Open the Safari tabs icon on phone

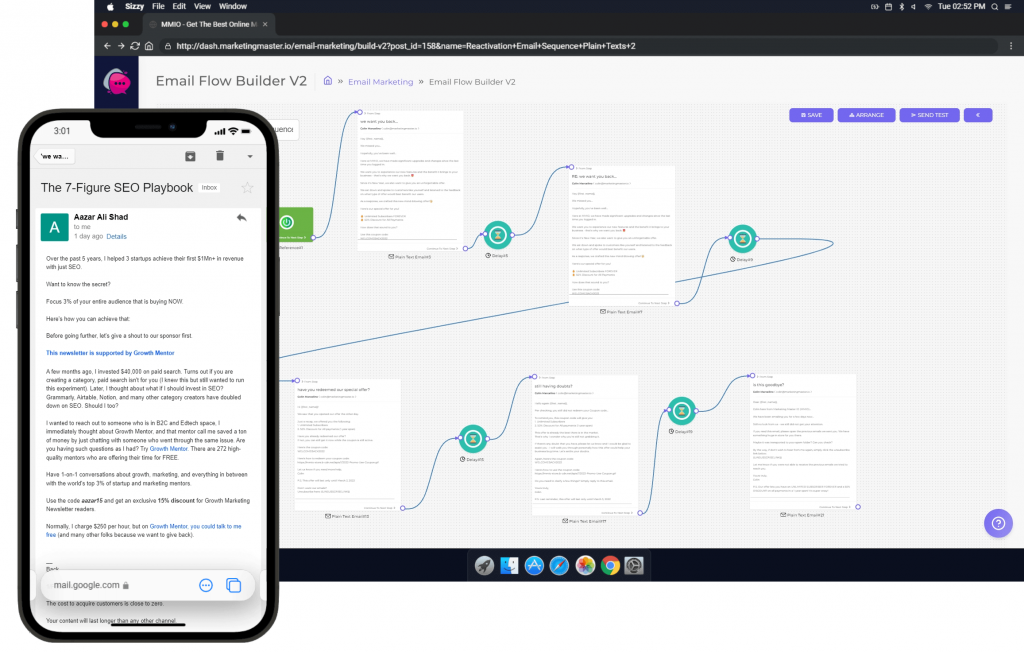point(233,585)
